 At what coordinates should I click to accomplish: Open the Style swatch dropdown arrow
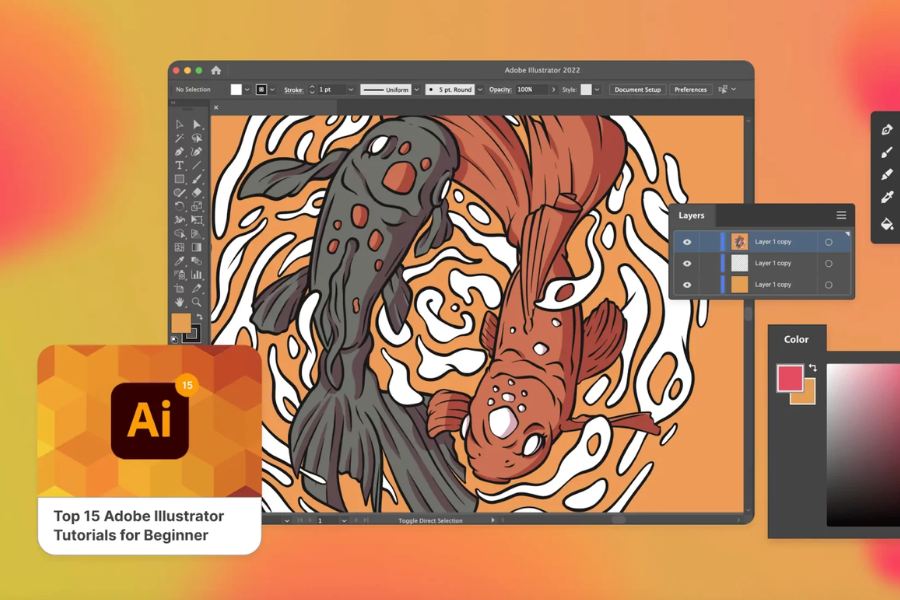[598, 90]
